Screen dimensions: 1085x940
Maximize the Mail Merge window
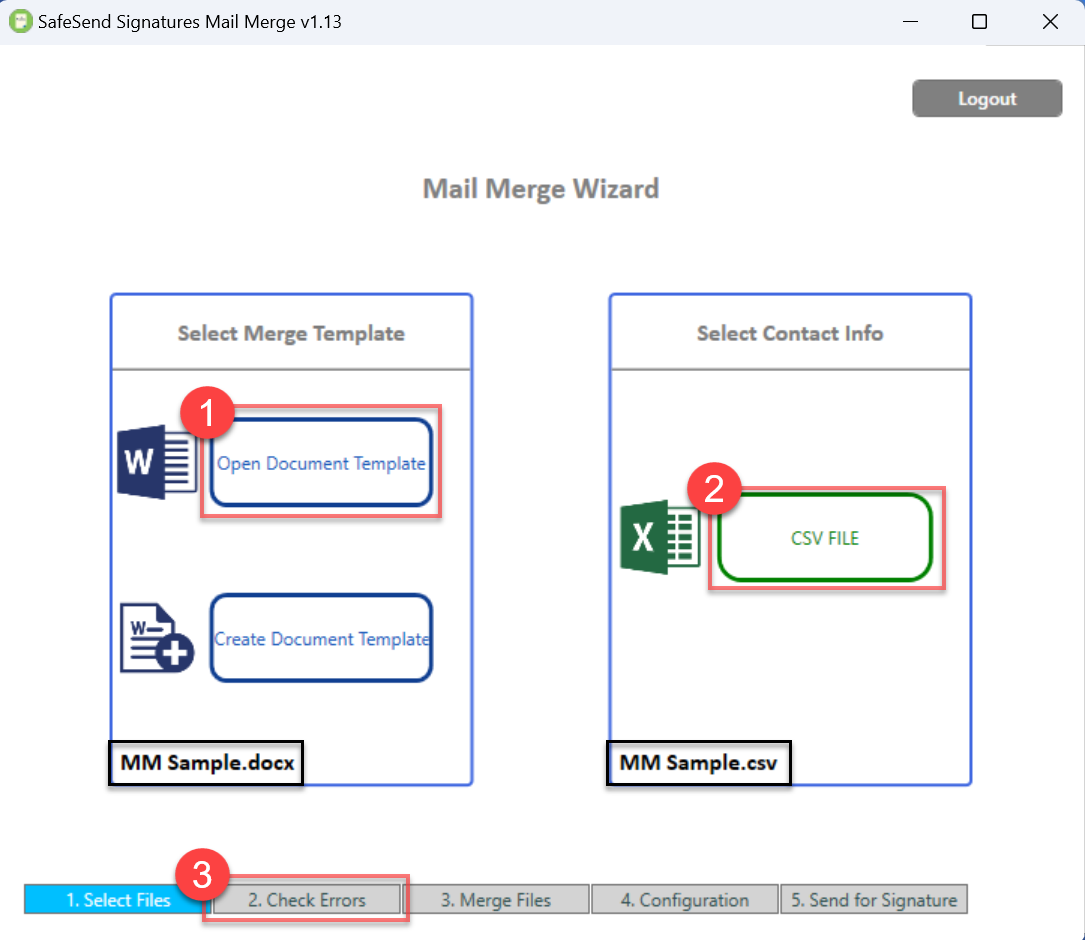point(979,21)
